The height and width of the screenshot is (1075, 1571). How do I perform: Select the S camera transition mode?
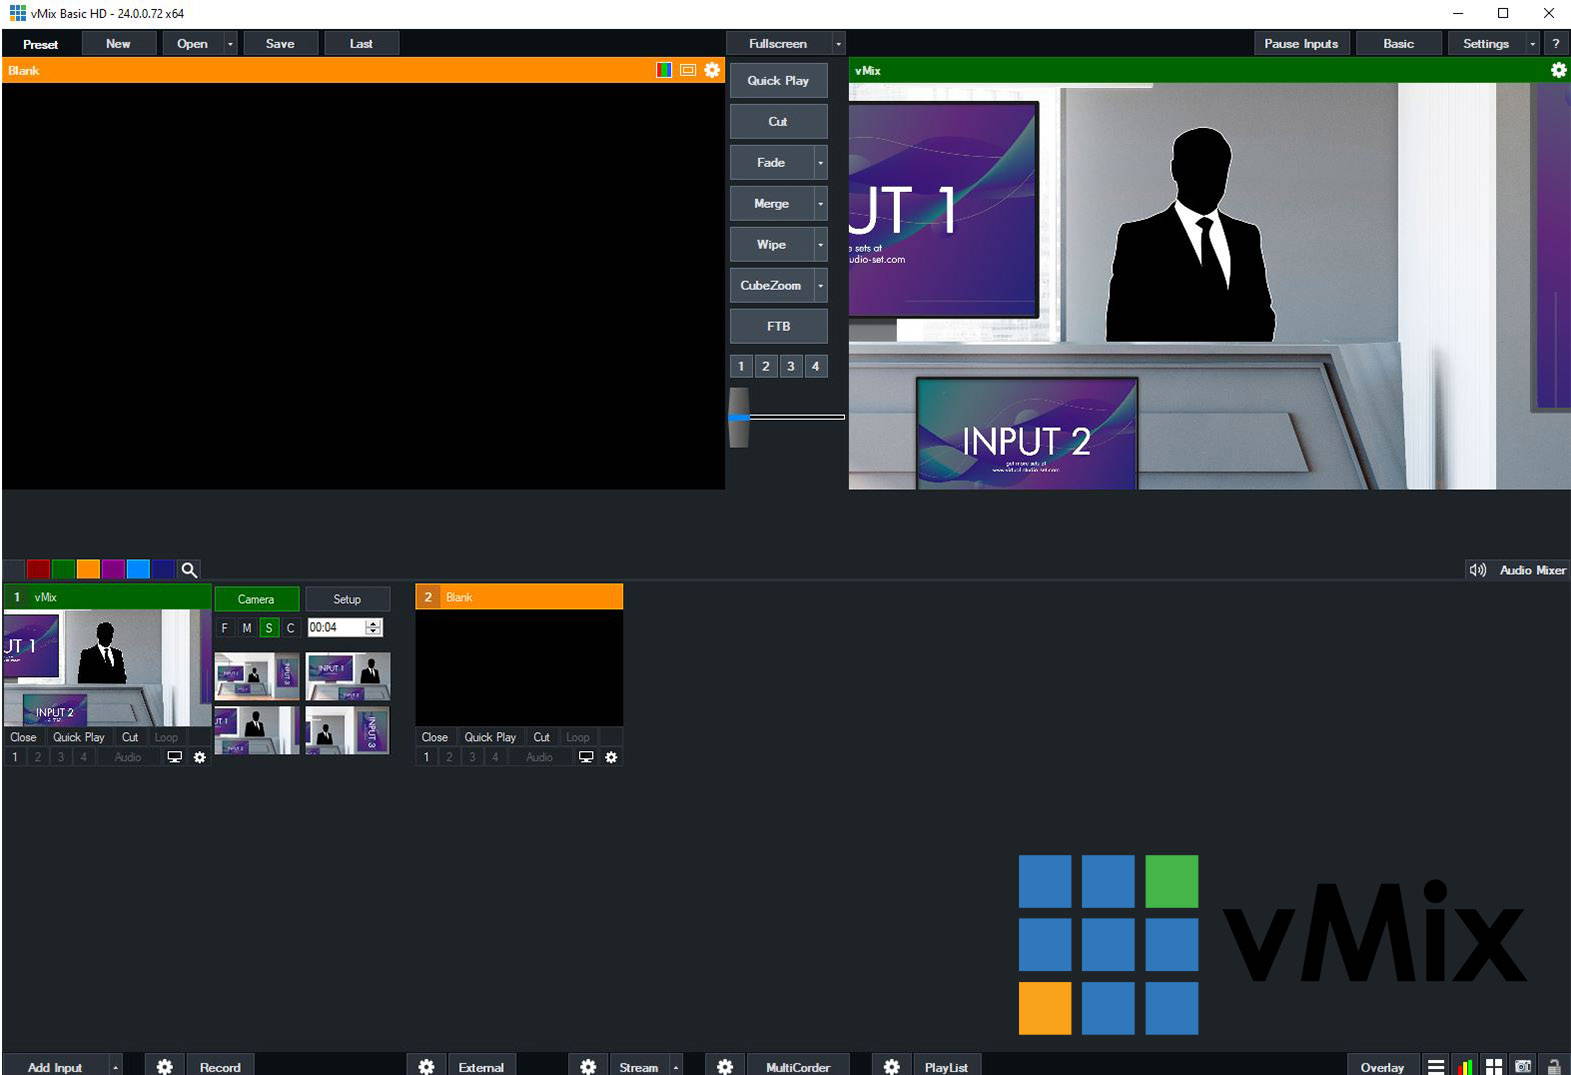pyautogui.click(x=269, y=628)
